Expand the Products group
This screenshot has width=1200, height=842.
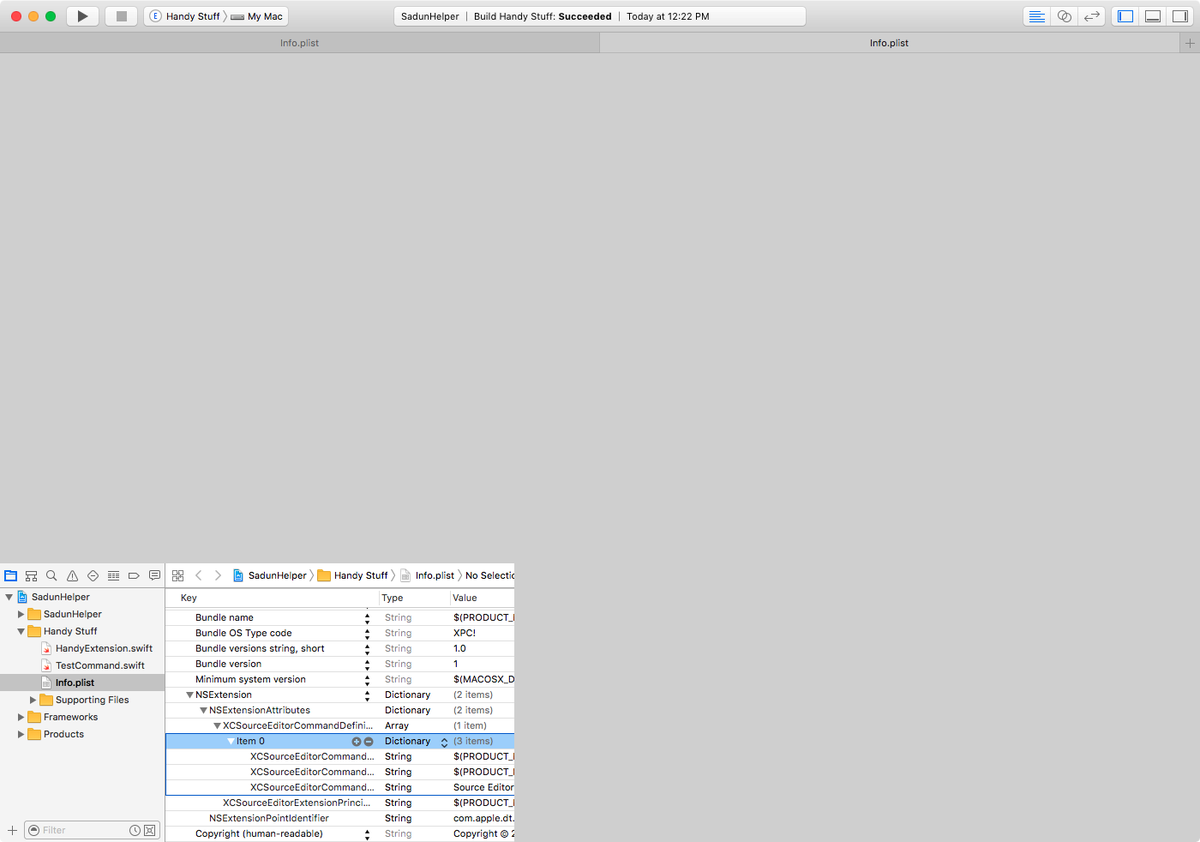pyautogui.click(x=21, y=734)
